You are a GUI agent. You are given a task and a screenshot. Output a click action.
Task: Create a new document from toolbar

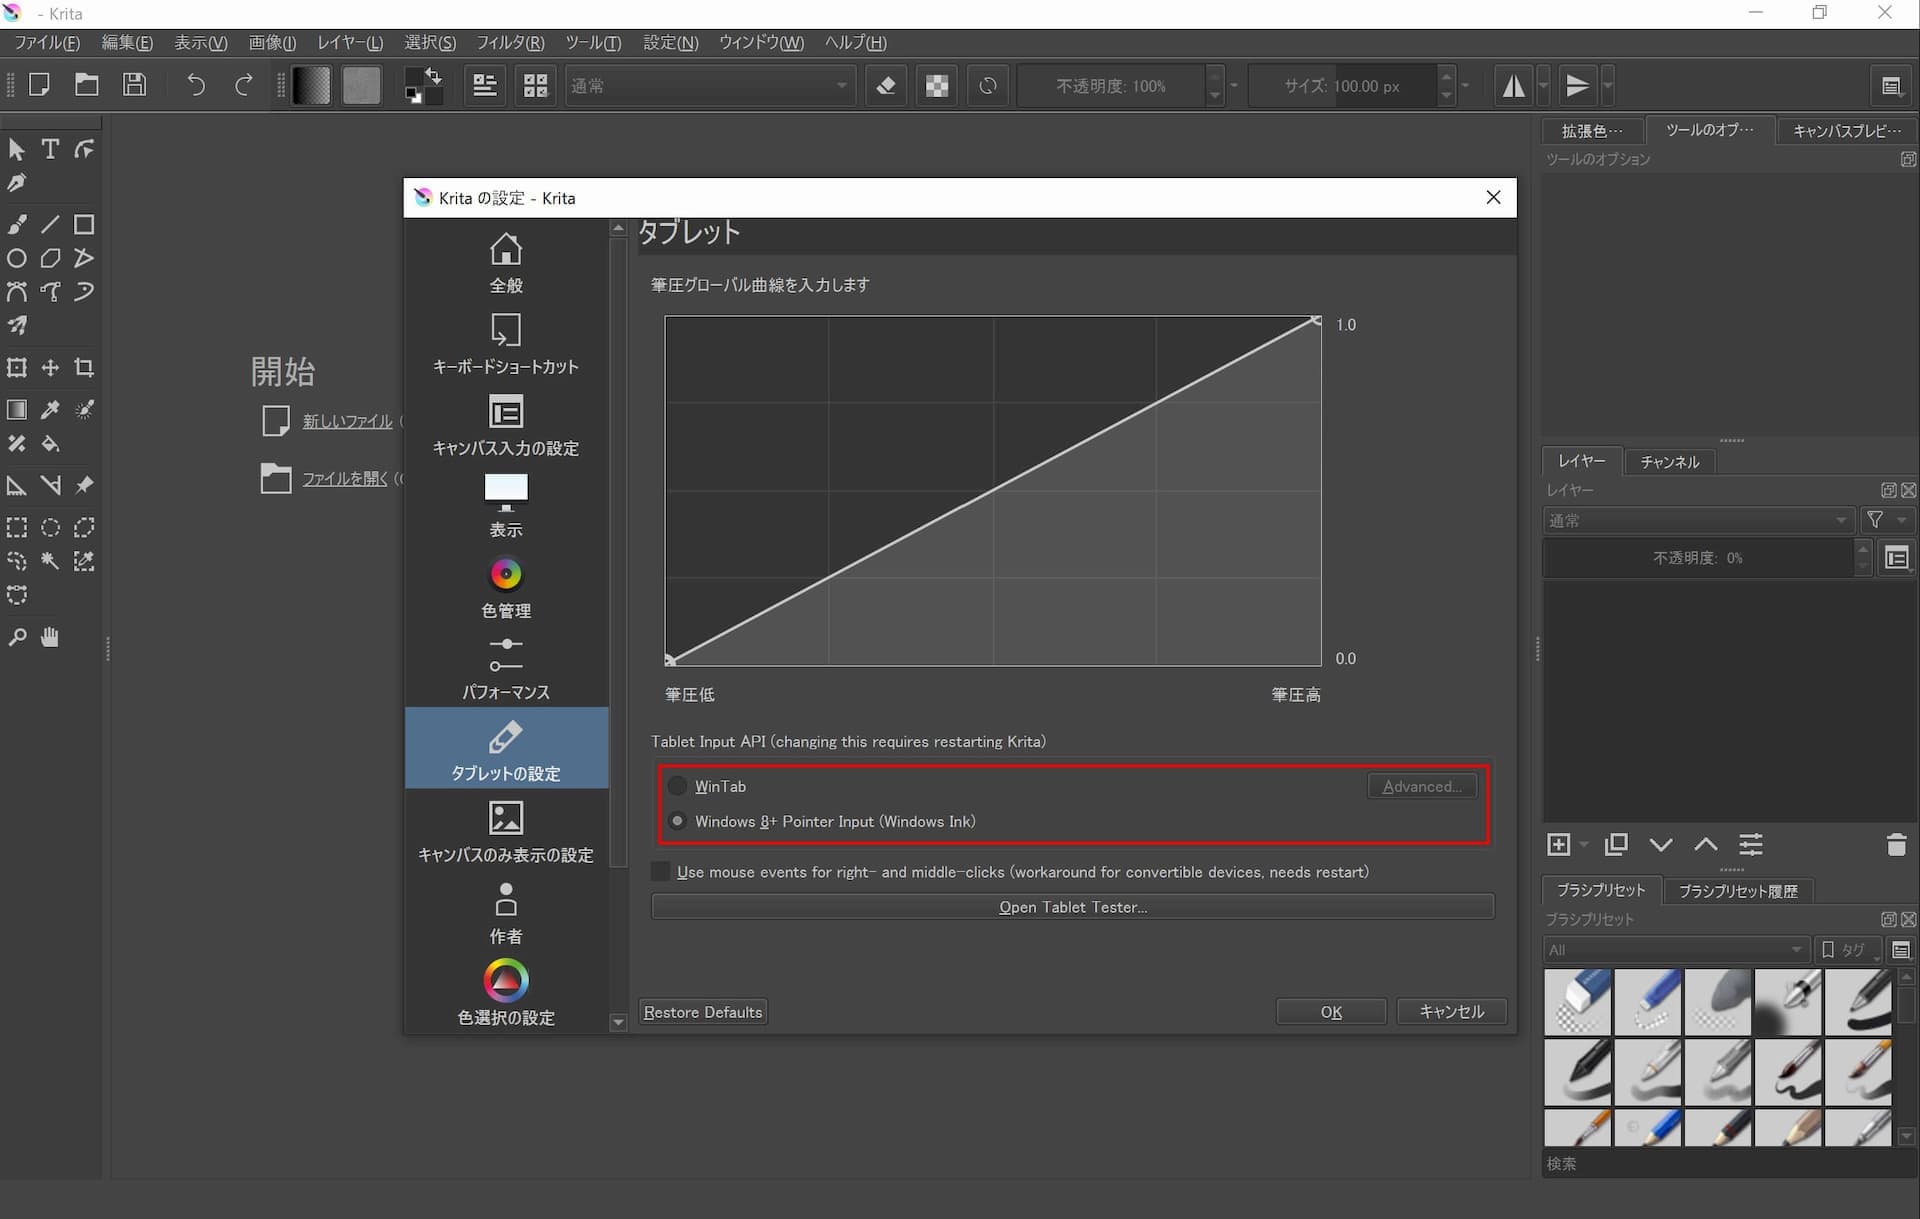(39, 85)
